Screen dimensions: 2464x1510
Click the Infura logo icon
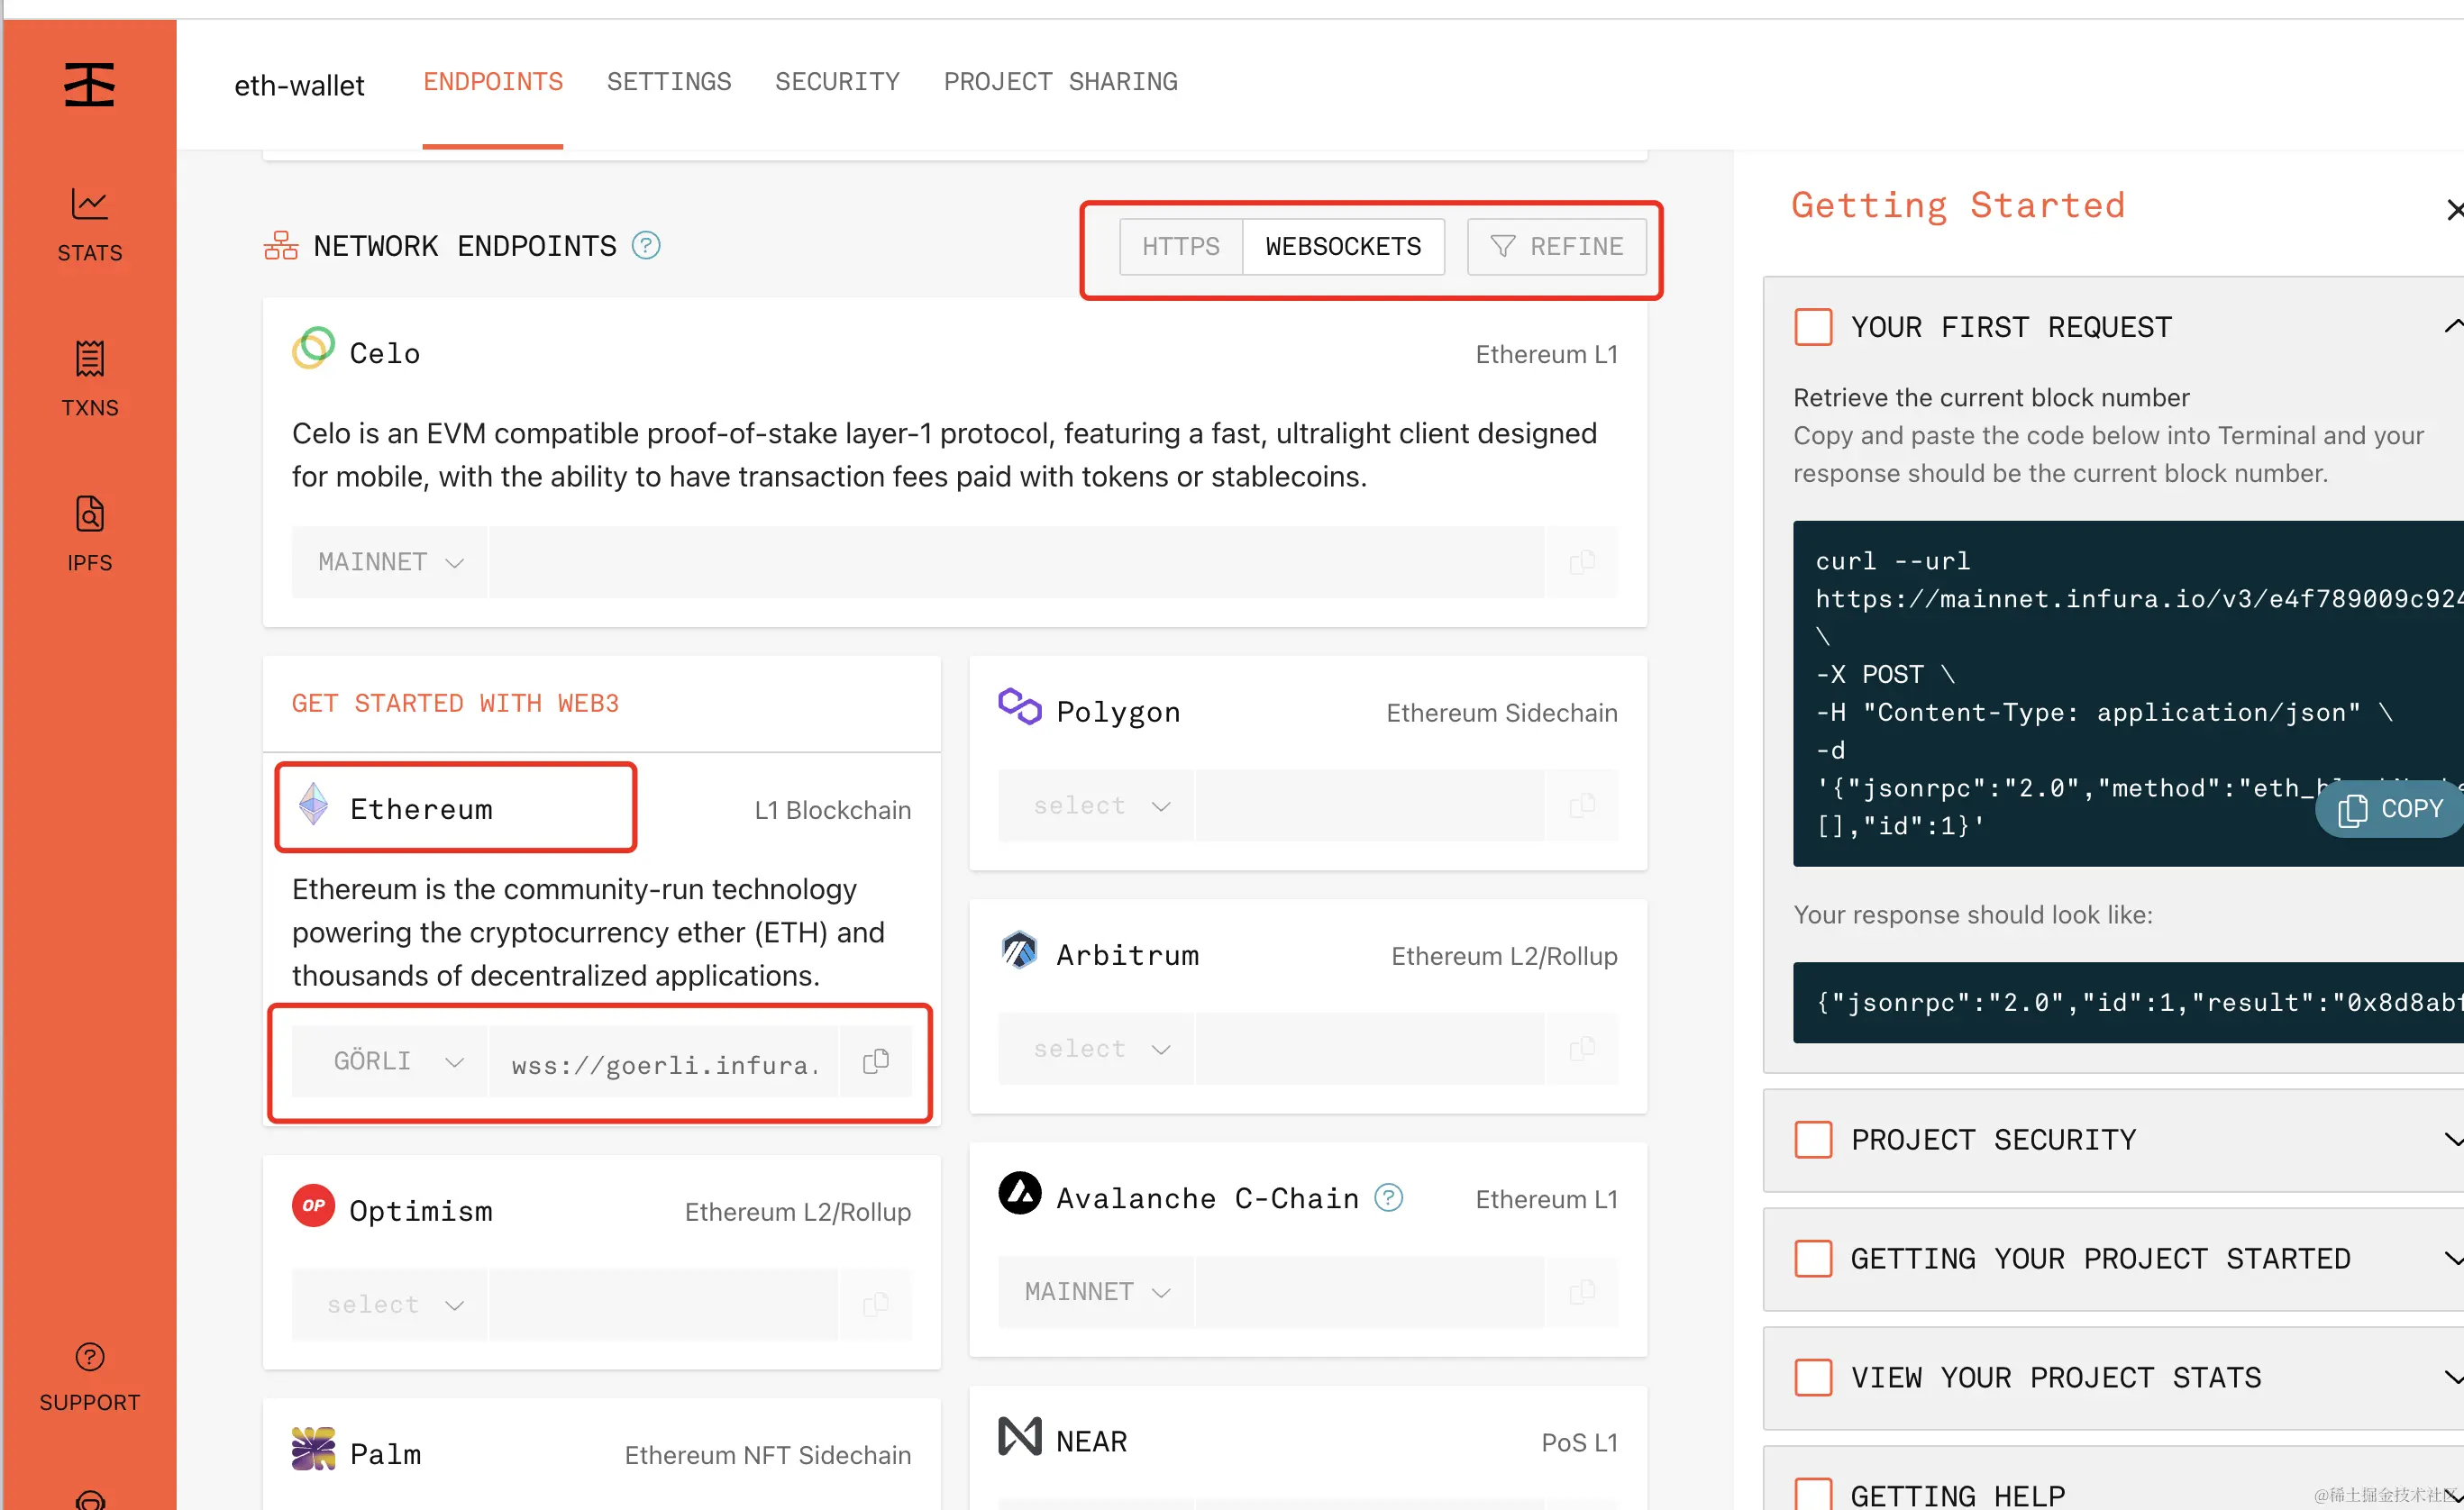point(89,84)
